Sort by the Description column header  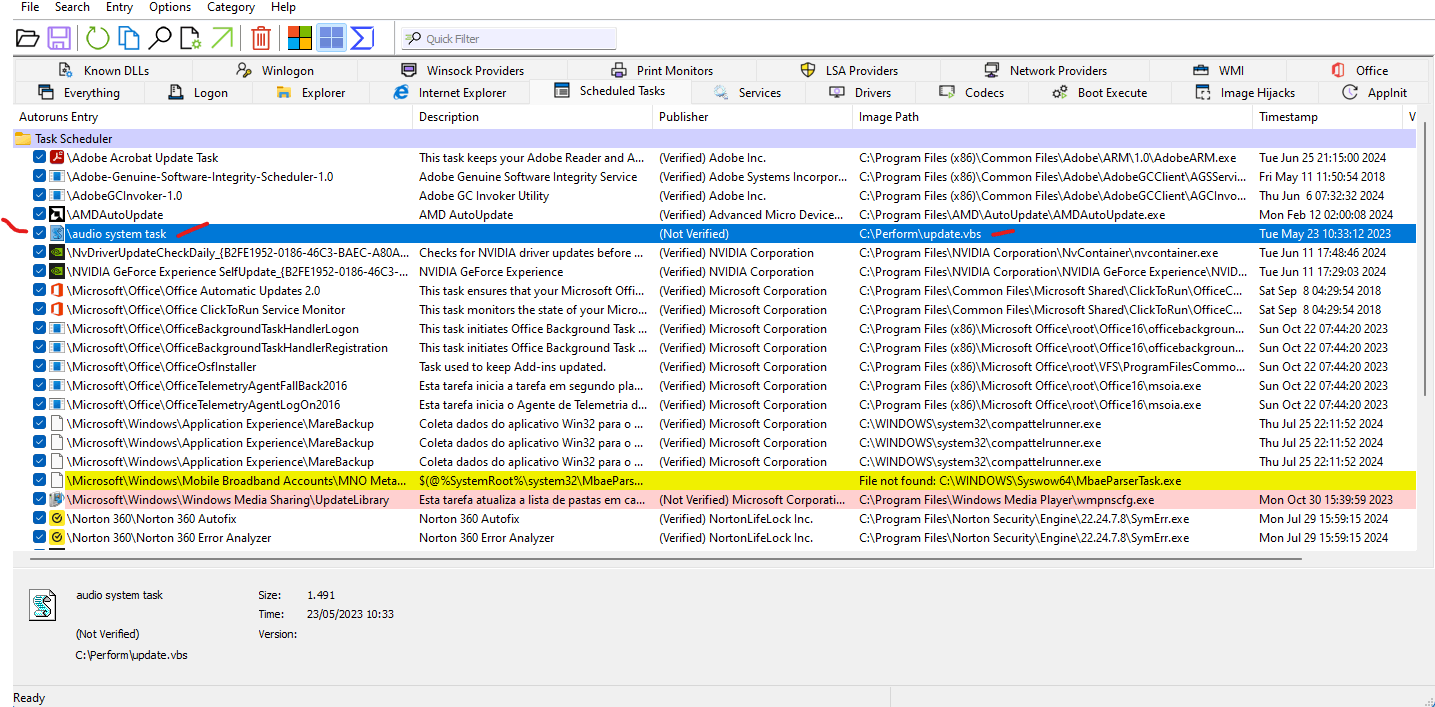[x=532, y=117]
